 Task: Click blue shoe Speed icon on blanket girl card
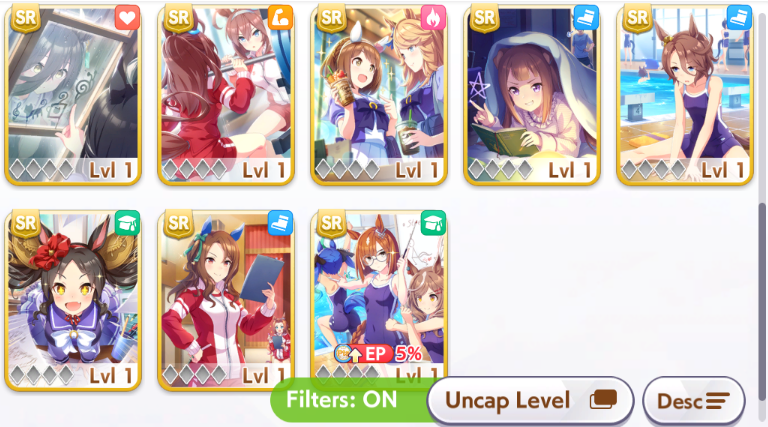[x=586, y=18]
